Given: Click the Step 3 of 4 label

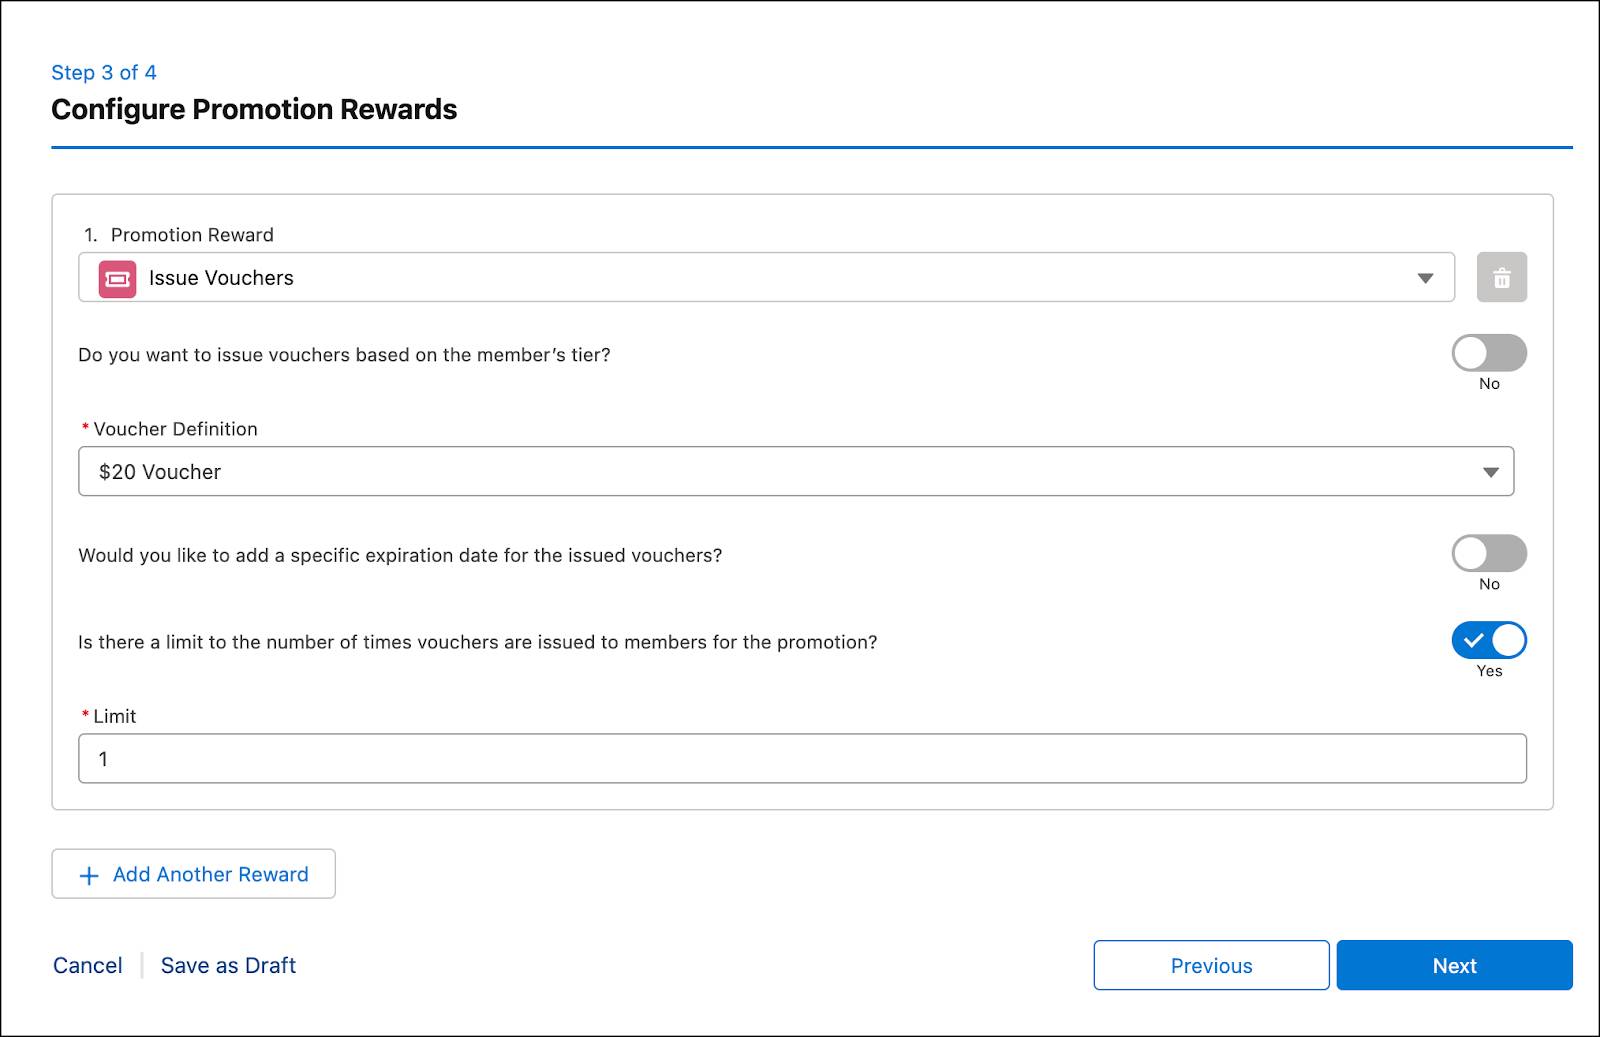Looking at the screenshot, I should click(104, 72).
